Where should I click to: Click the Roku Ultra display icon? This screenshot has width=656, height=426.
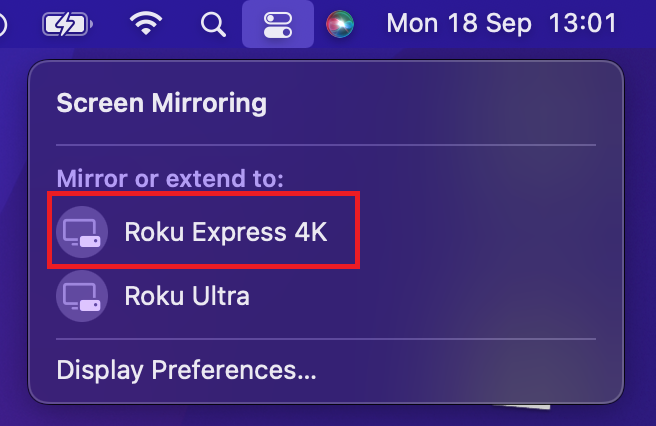pyautogui.click(x=82, y=296)
